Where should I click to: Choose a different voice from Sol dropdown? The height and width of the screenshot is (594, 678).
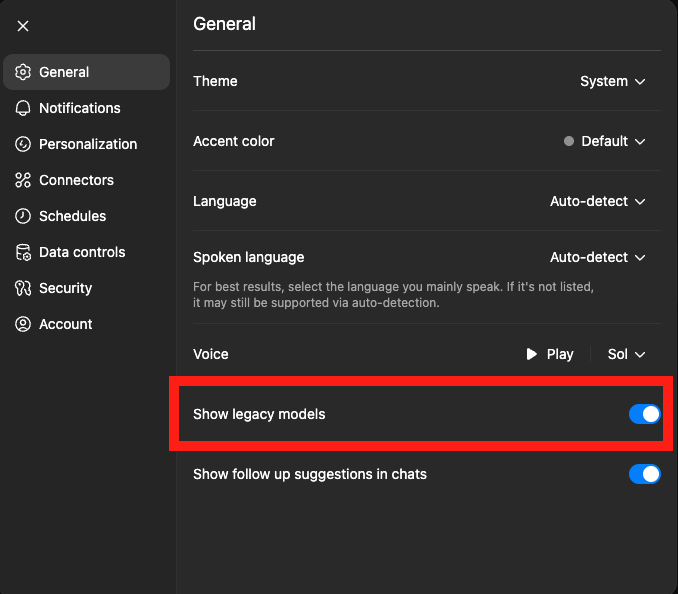point(627,354)
